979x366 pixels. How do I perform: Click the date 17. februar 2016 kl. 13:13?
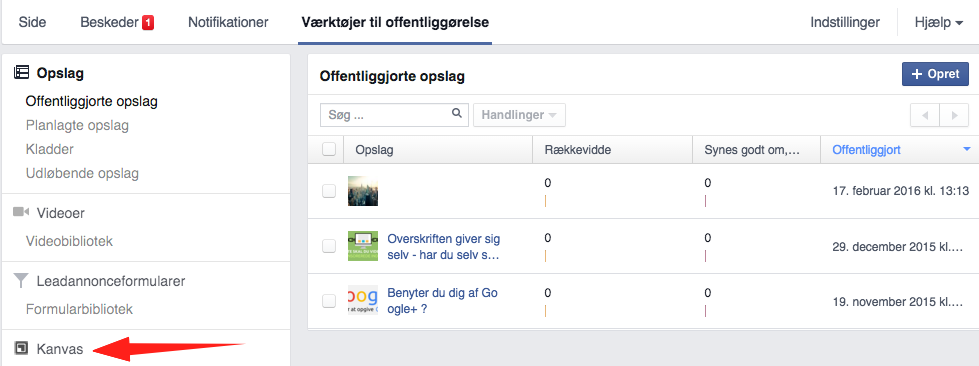coord(901,190)
